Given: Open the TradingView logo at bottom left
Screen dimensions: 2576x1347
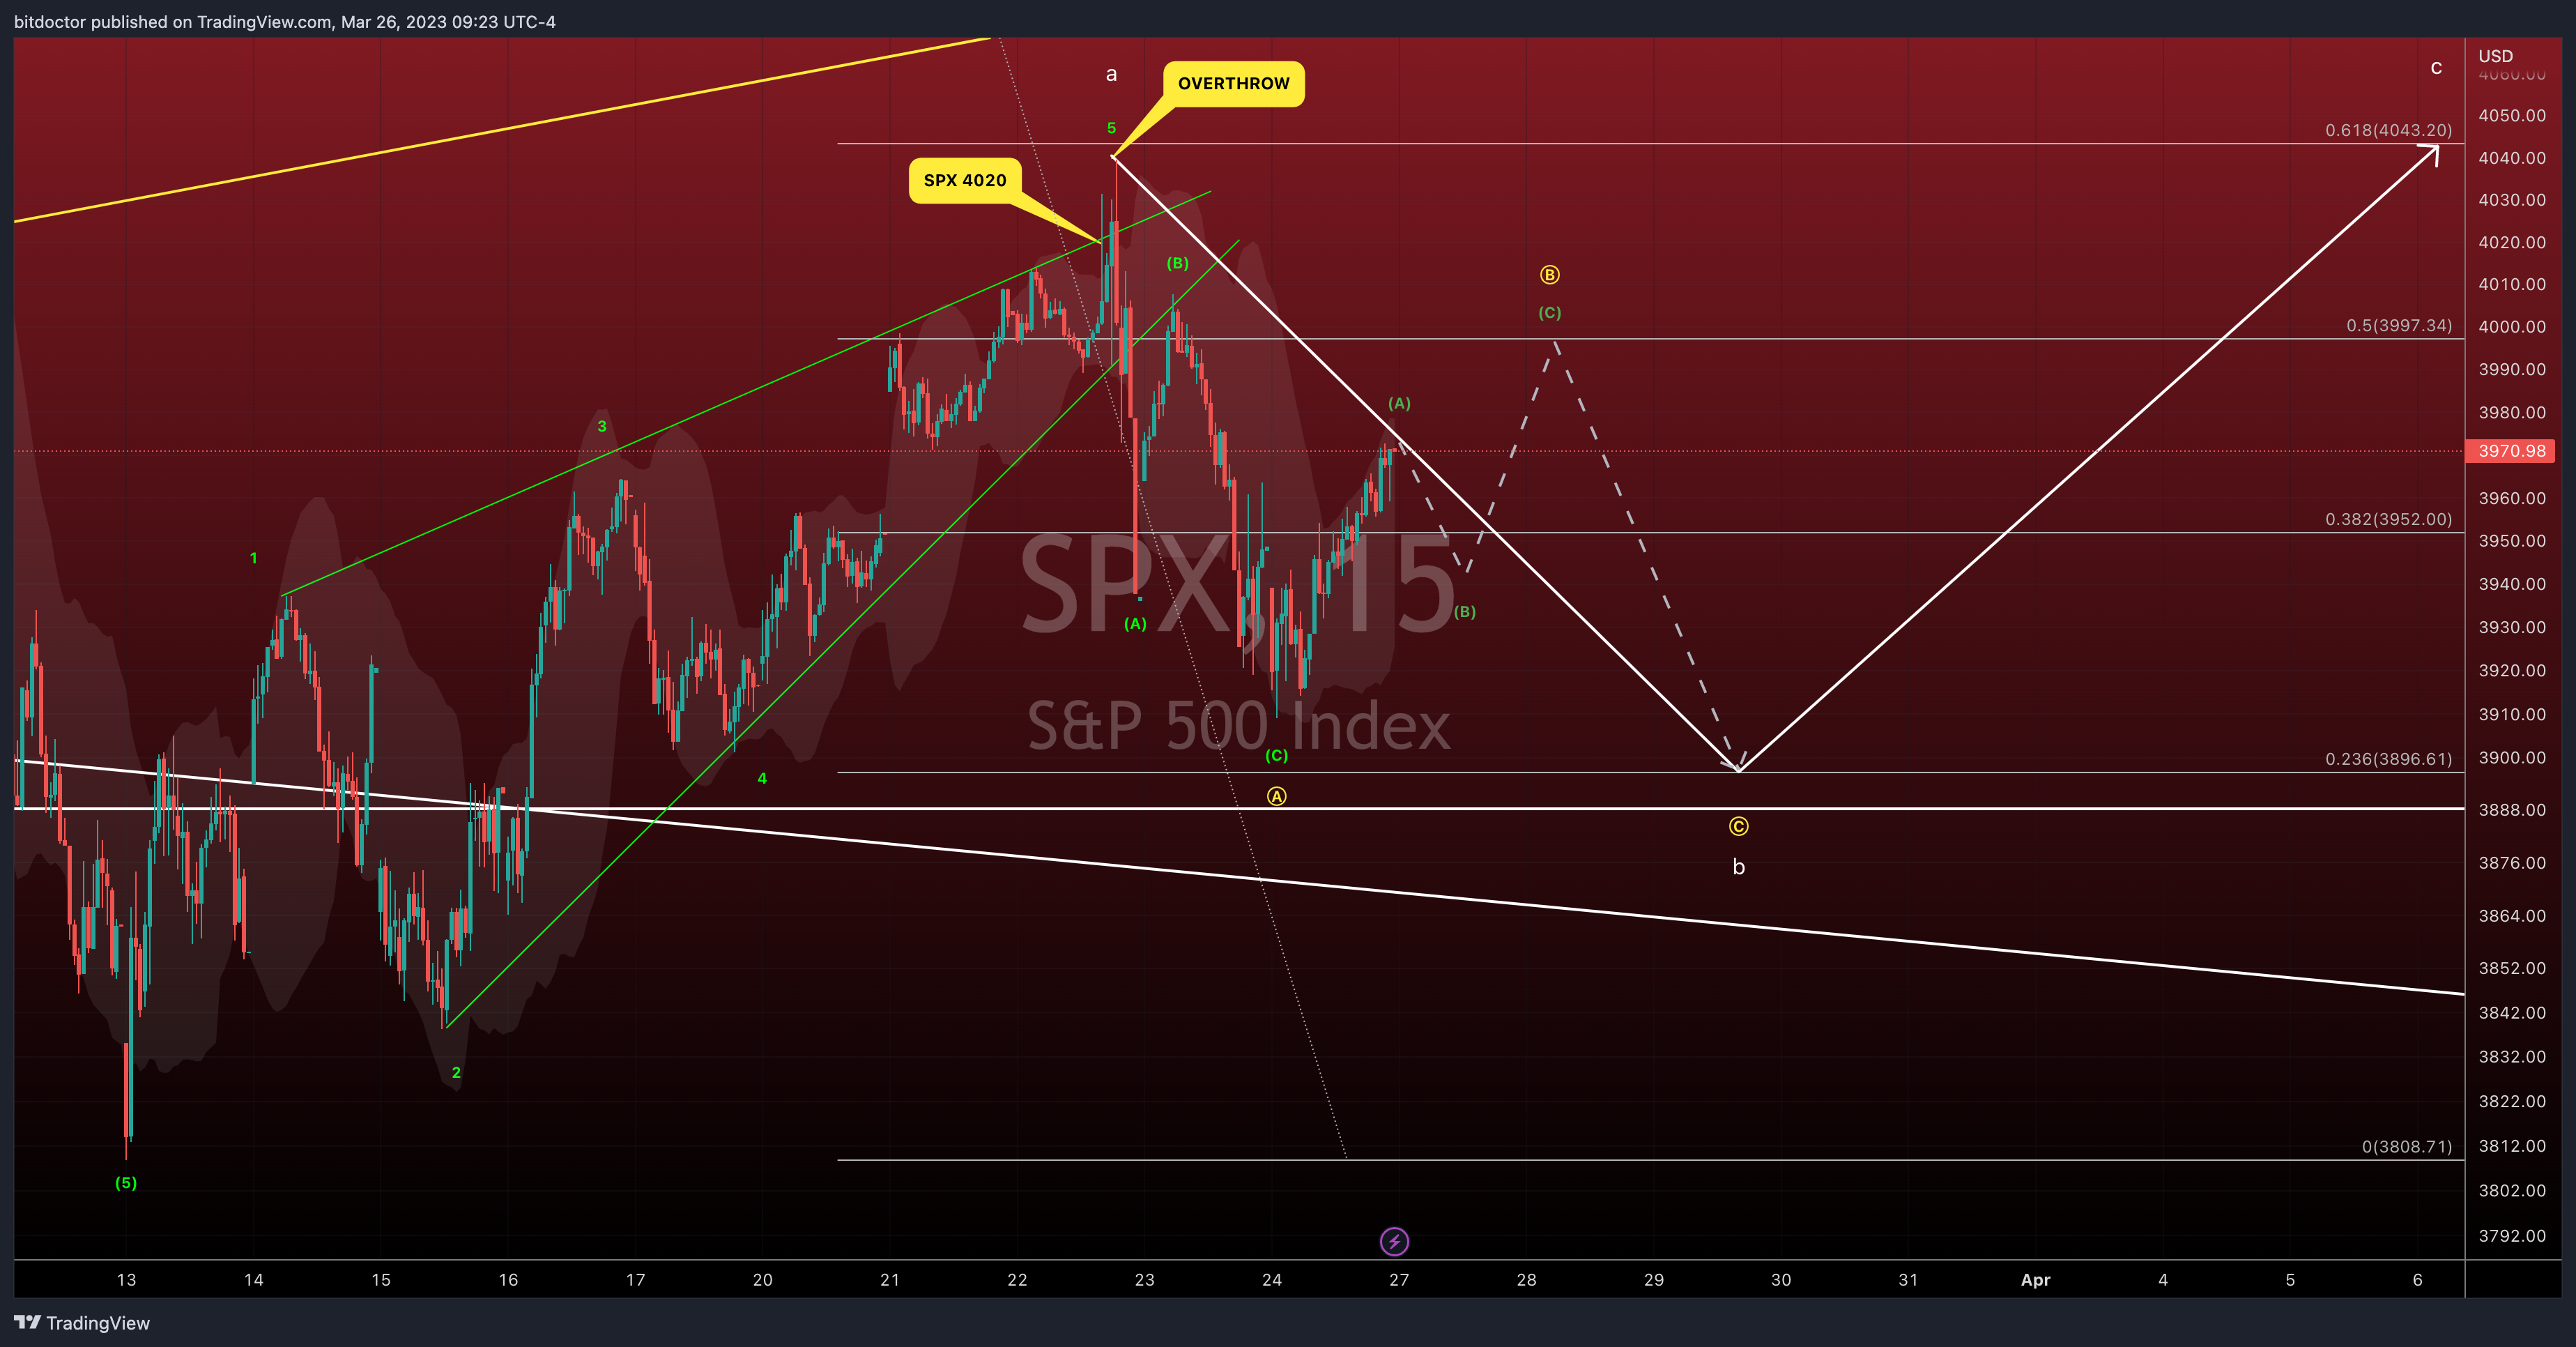Looking at the screenshot, I should (x=82, y=1322).
